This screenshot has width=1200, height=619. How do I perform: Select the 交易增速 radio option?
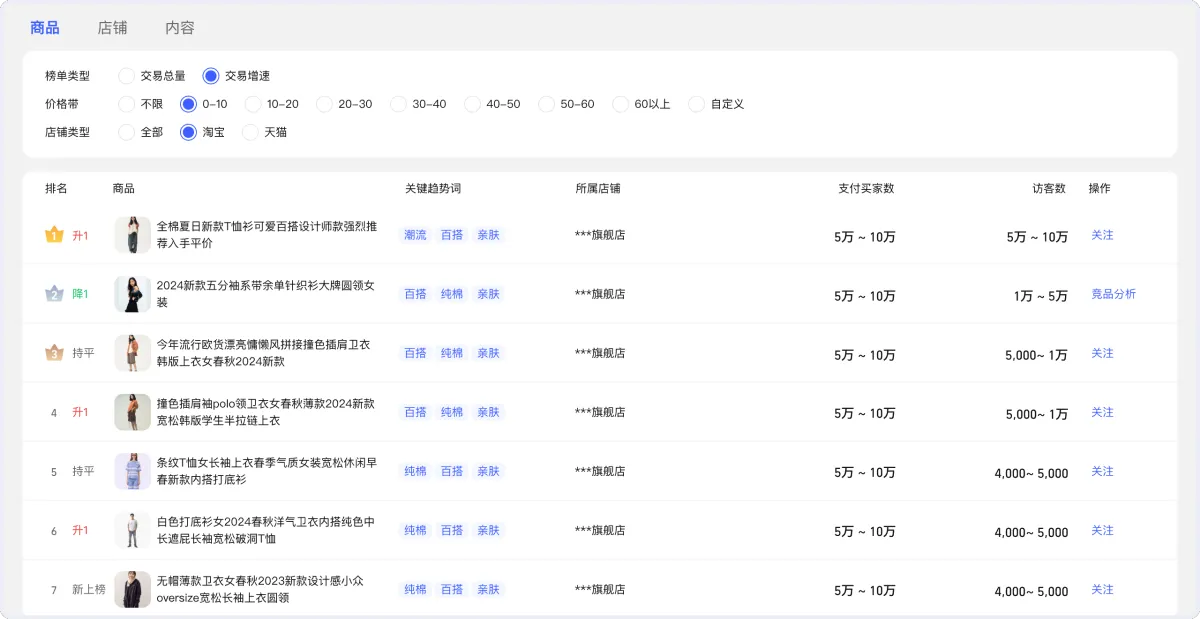pos(210,76)
